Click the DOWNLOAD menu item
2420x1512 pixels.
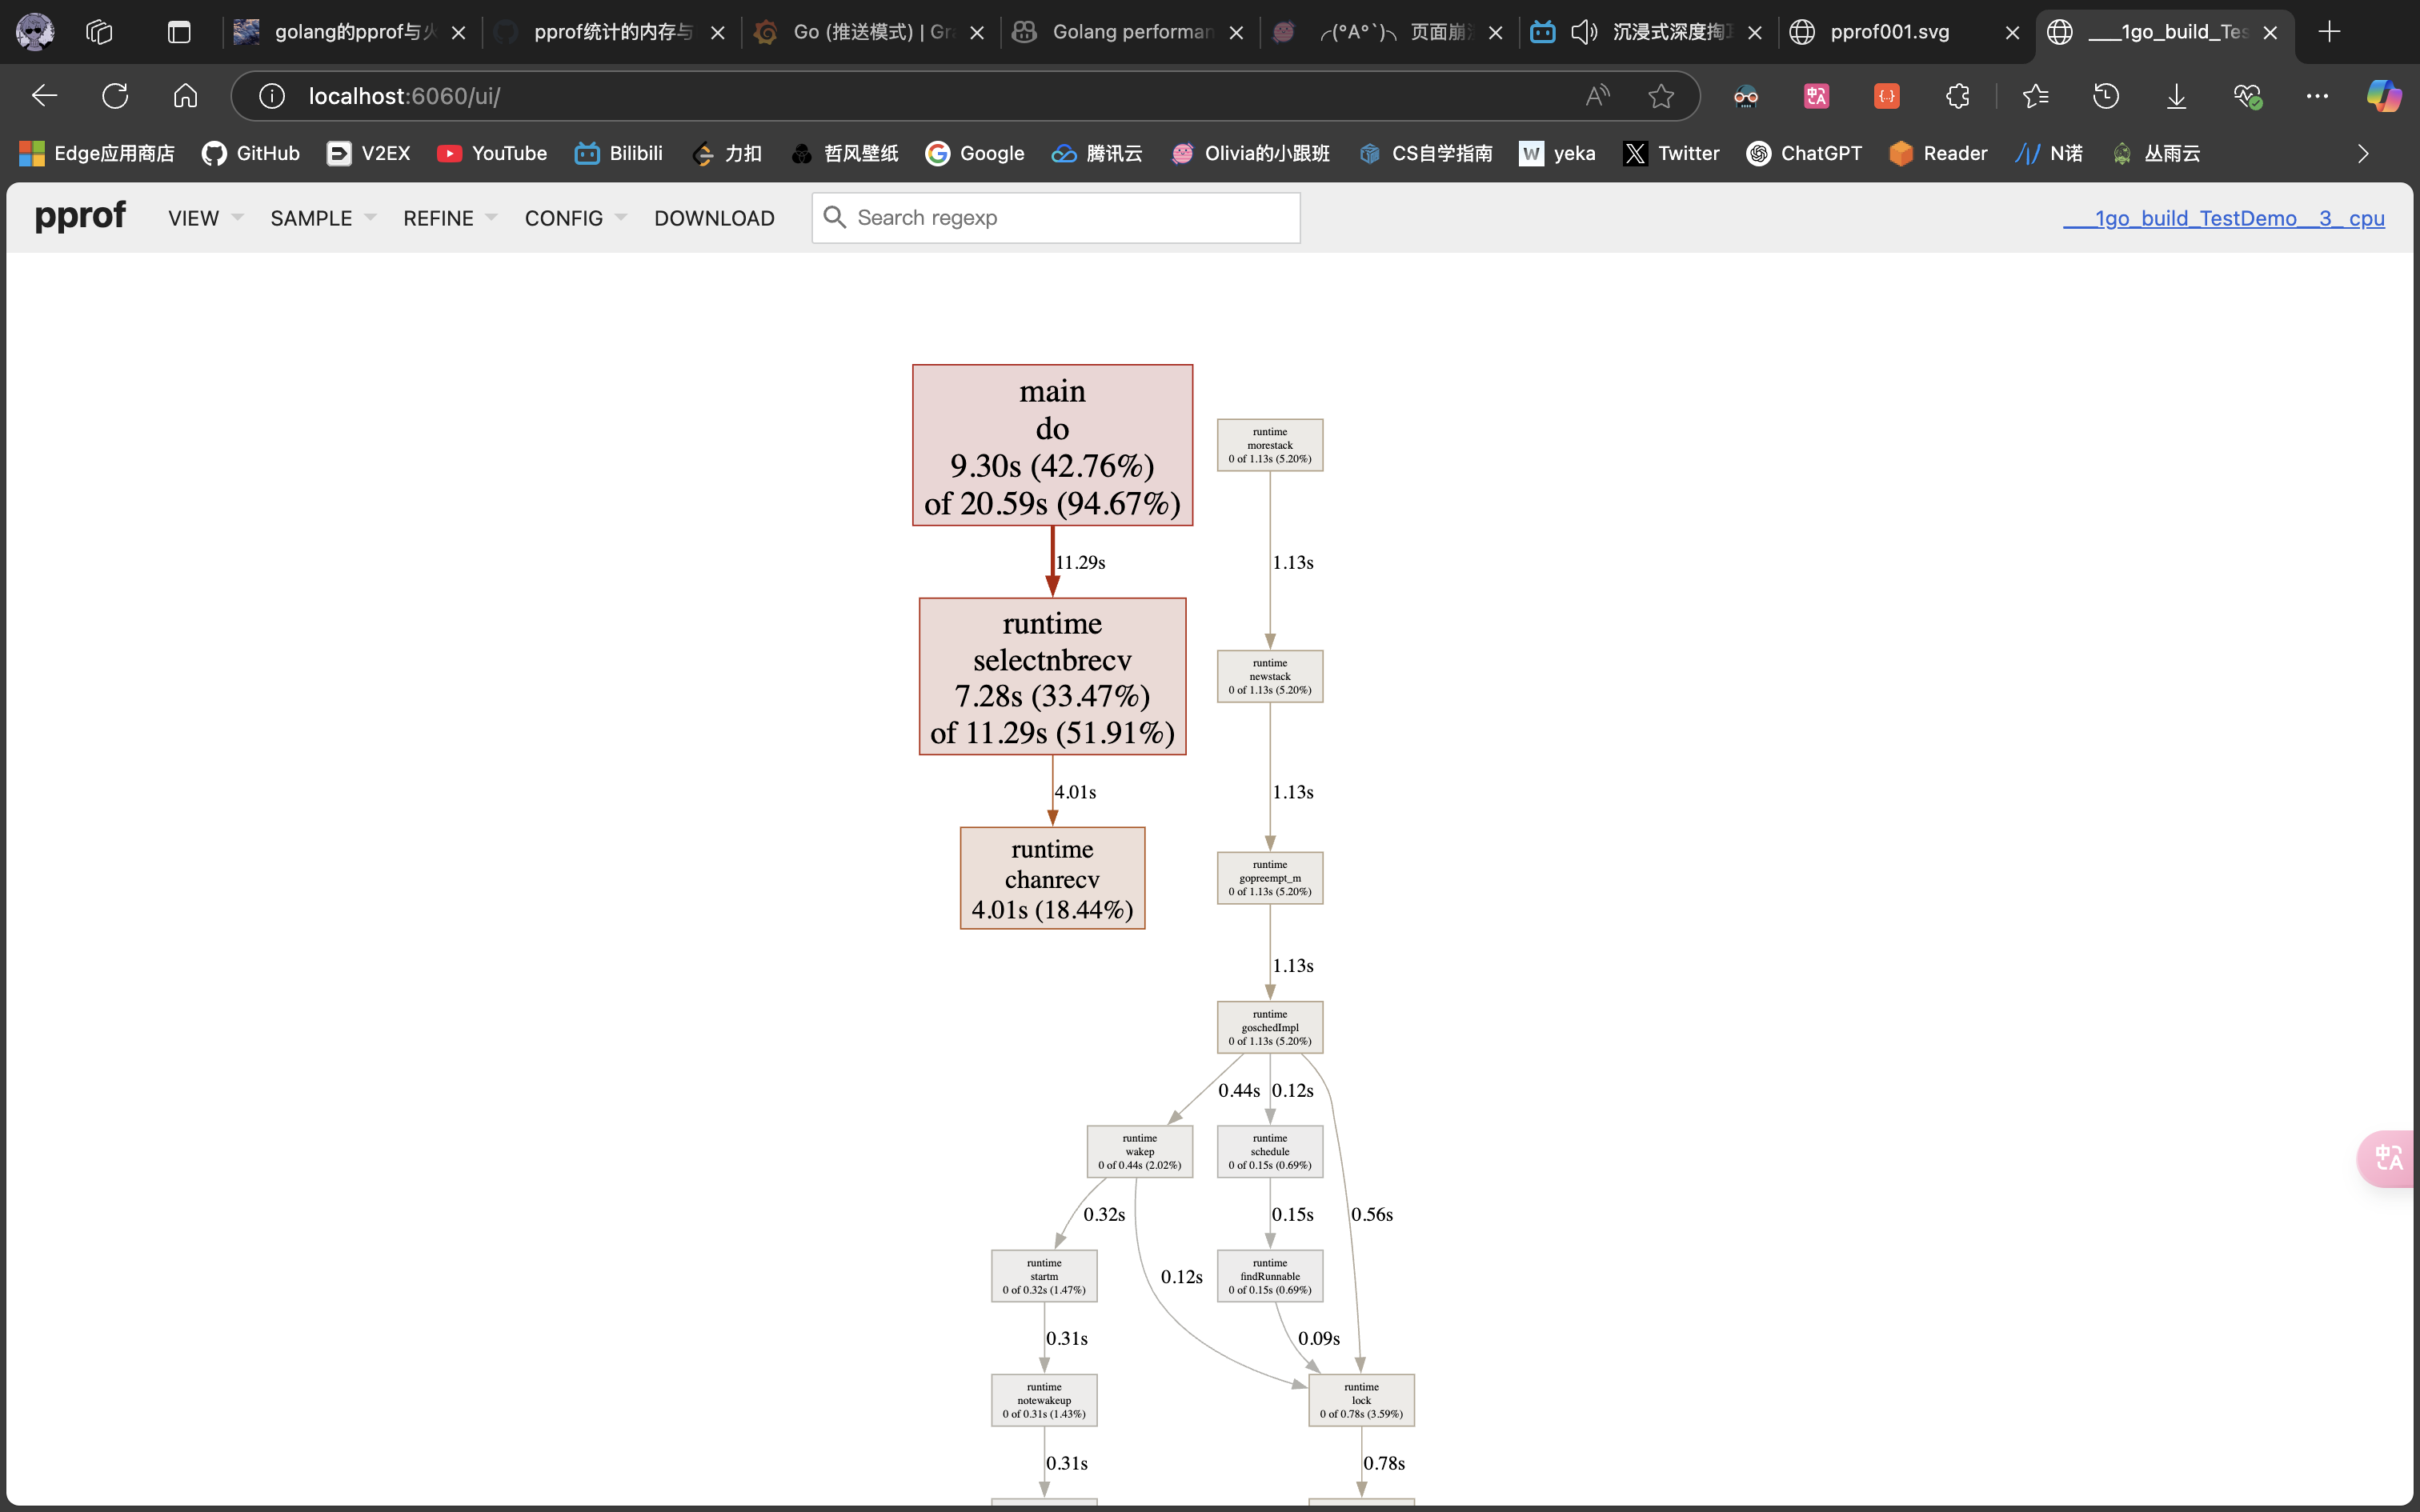click(714, 218)
